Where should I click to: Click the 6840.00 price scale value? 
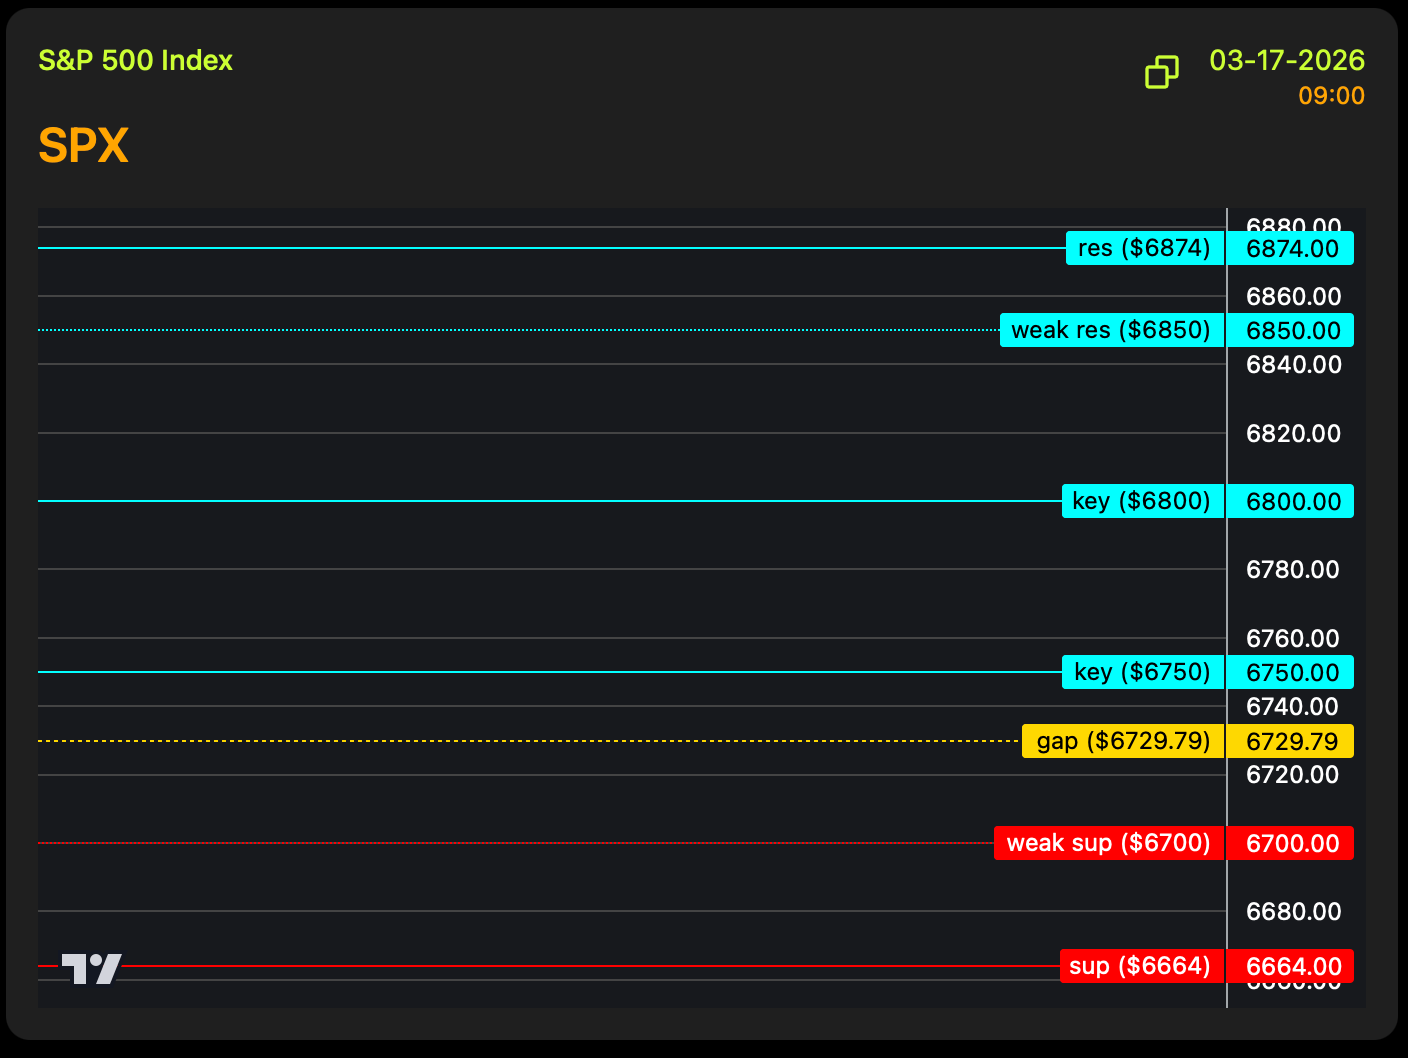1293,364
